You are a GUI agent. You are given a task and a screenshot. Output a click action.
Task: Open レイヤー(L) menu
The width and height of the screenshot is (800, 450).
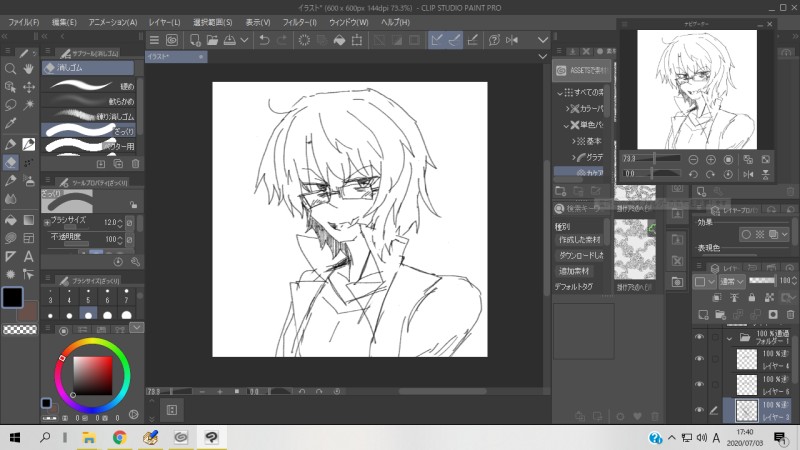164,22
